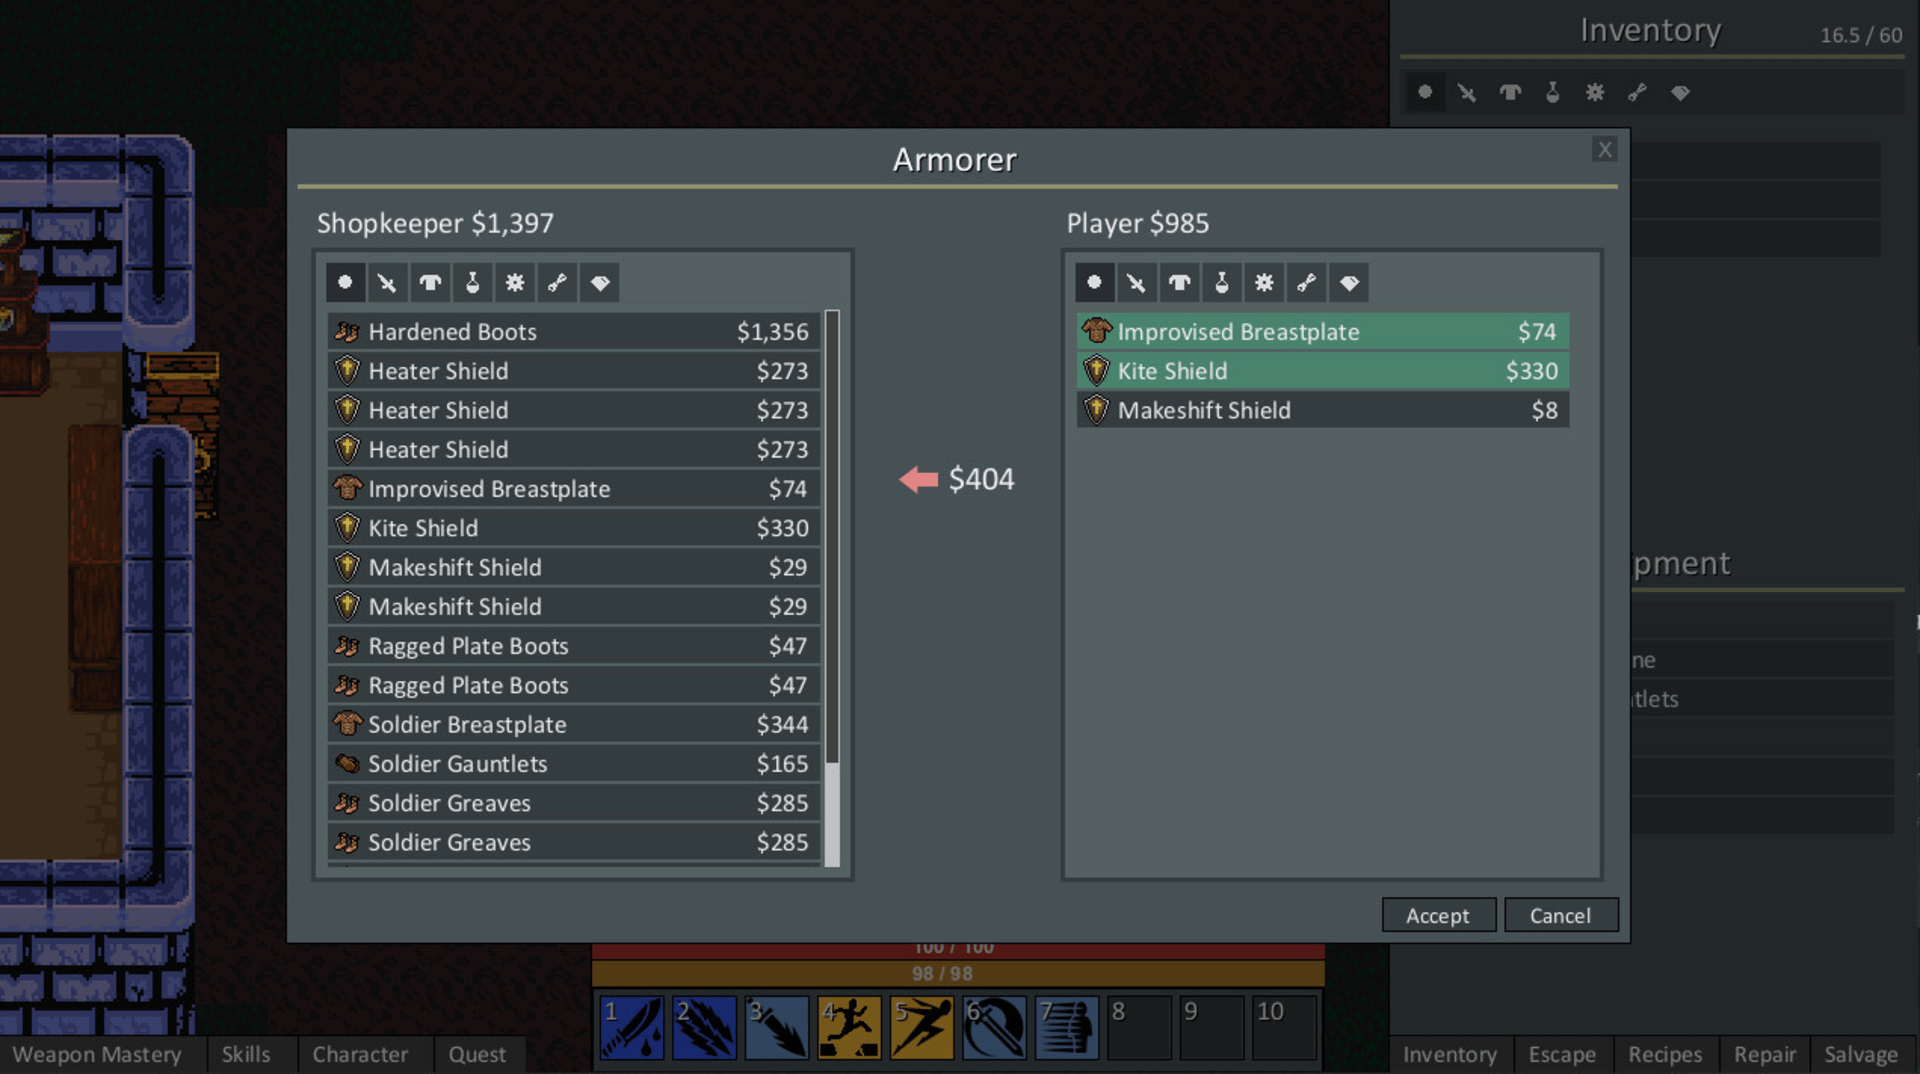This screenshot has height=1074, width=1920.
Task: Select player's gem filter icon
Action: (x=1349, y=283)
